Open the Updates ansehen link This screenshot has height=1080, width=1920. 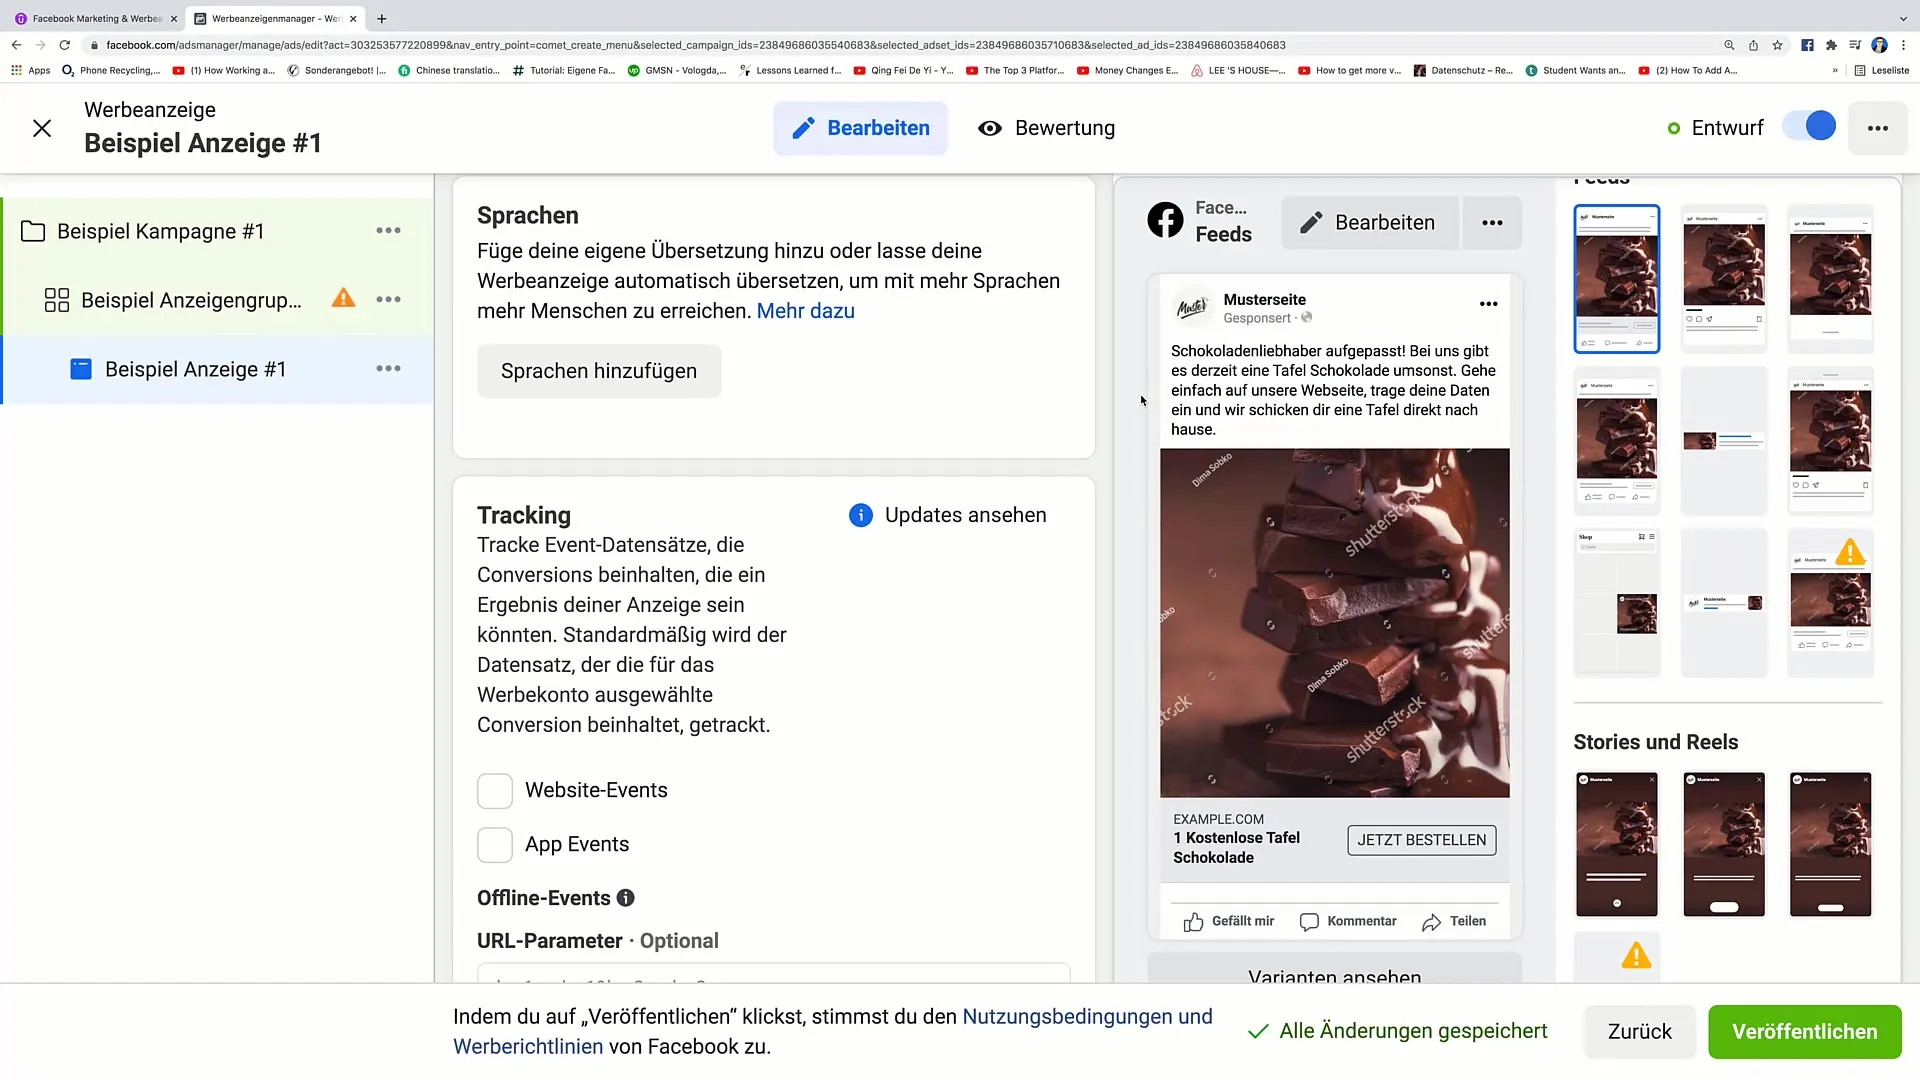click(965, 515)
